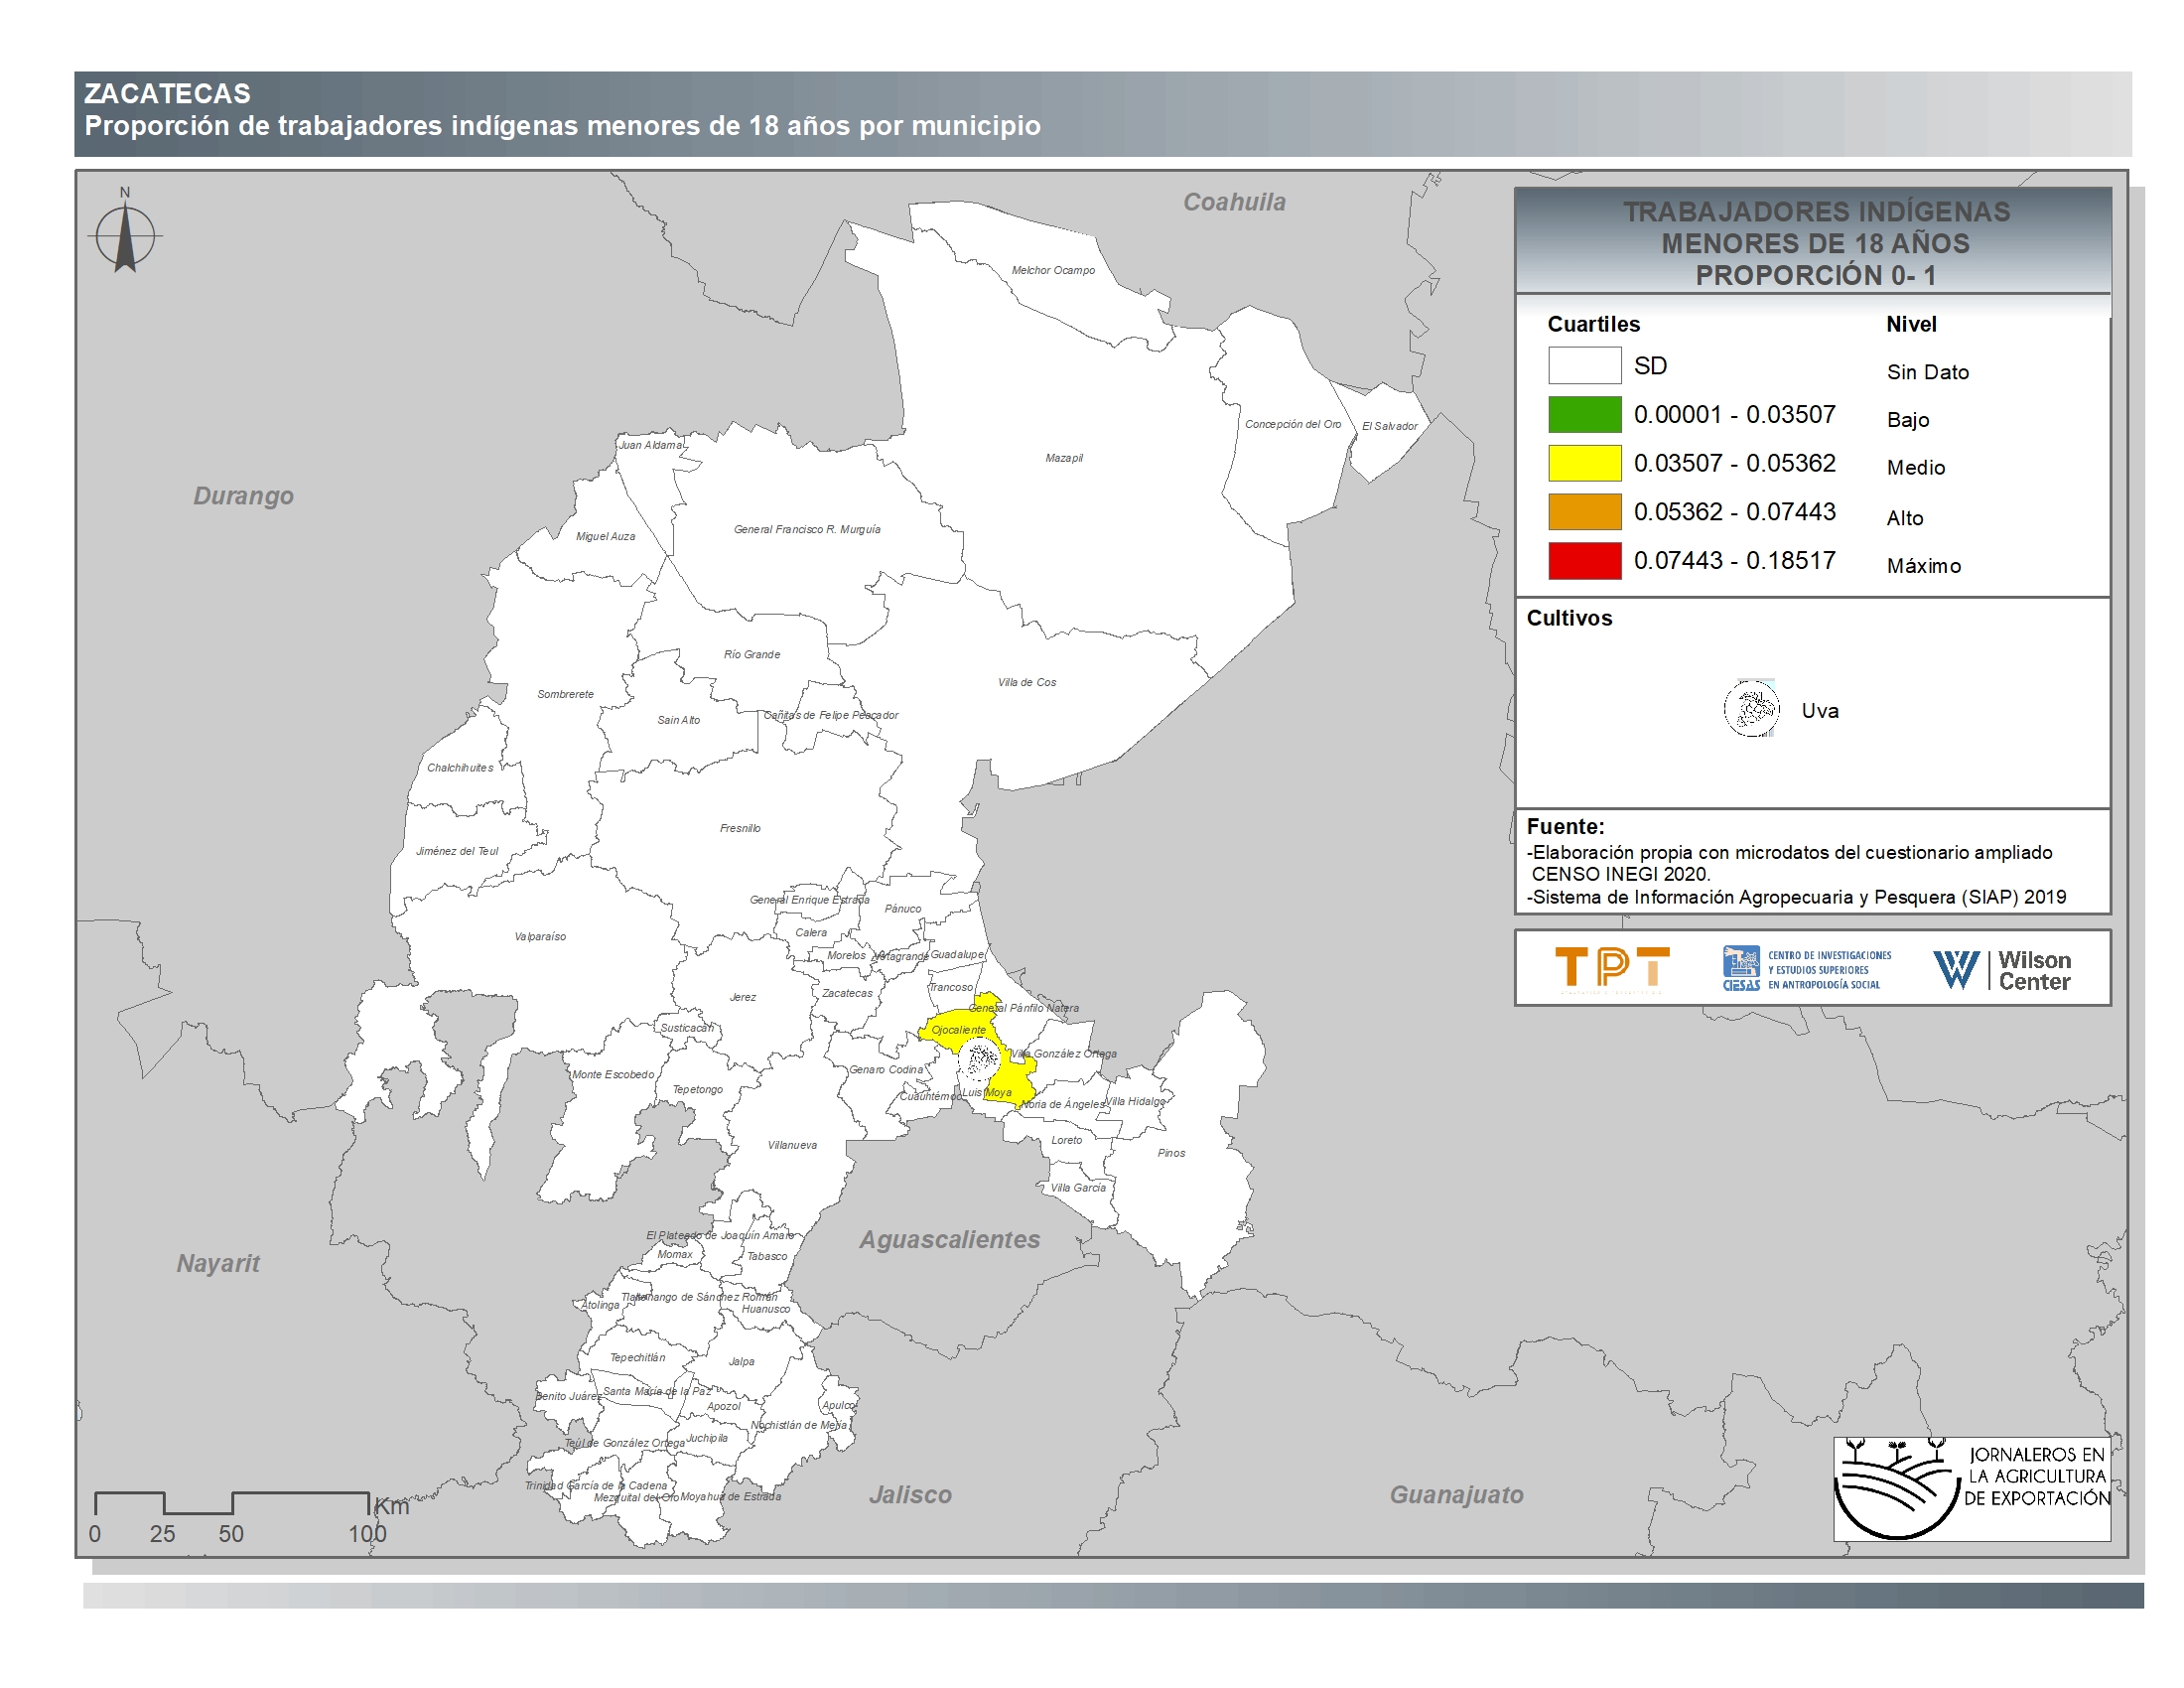This screenshot has width=2184, height=1688.
Task: Click the red Máximo legend swatch
Action: [1584, 561]
